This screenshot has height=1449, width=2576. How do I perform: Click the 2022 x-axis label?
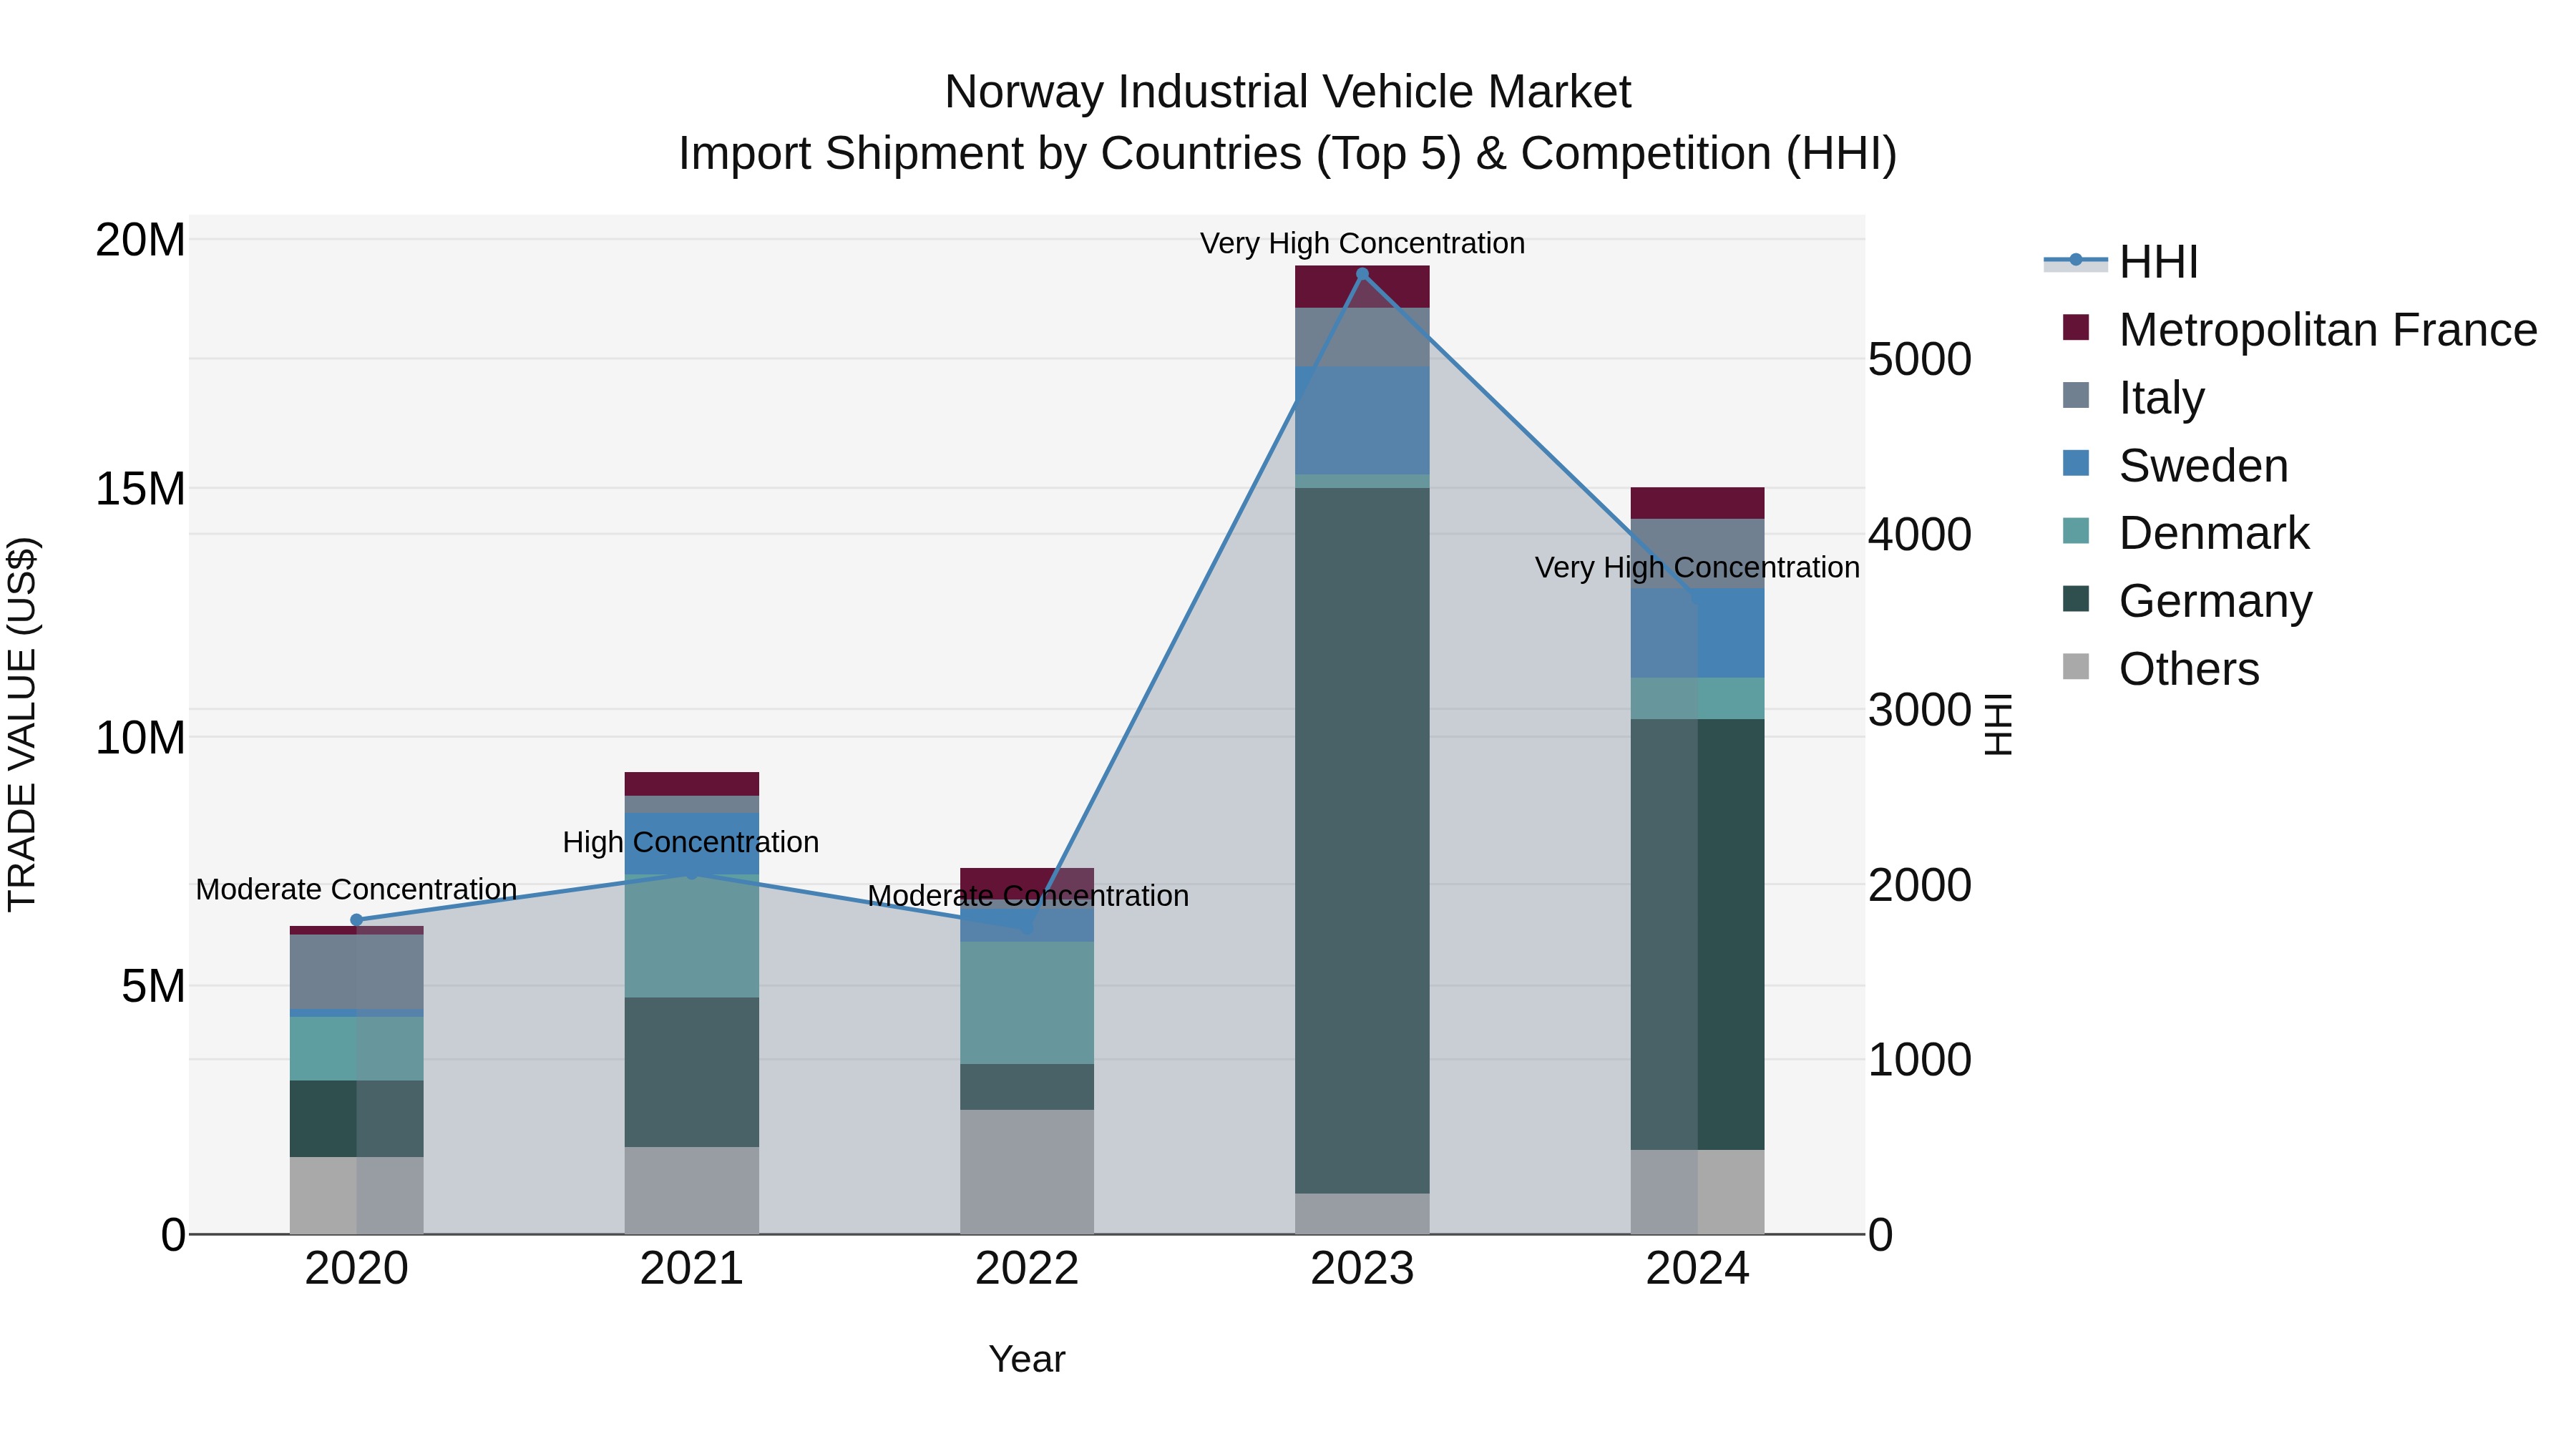coord(1027,1269)
